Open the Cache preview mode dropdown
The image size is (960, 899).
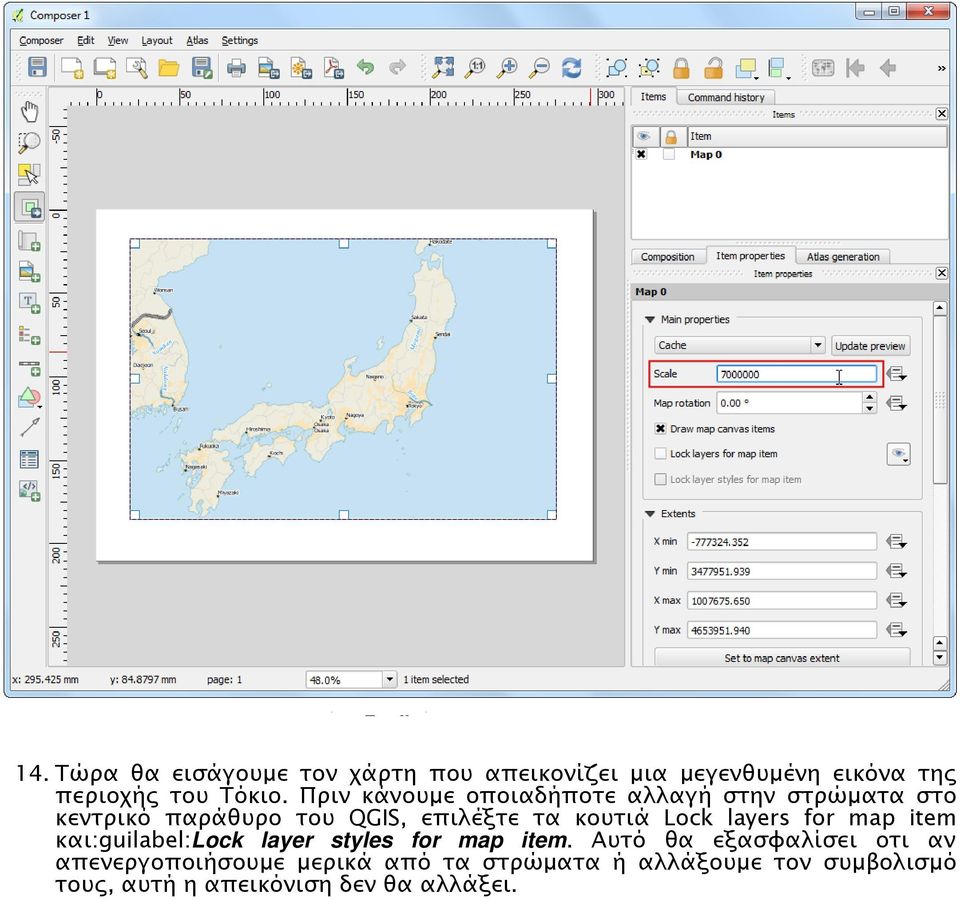tap(740, 345)
